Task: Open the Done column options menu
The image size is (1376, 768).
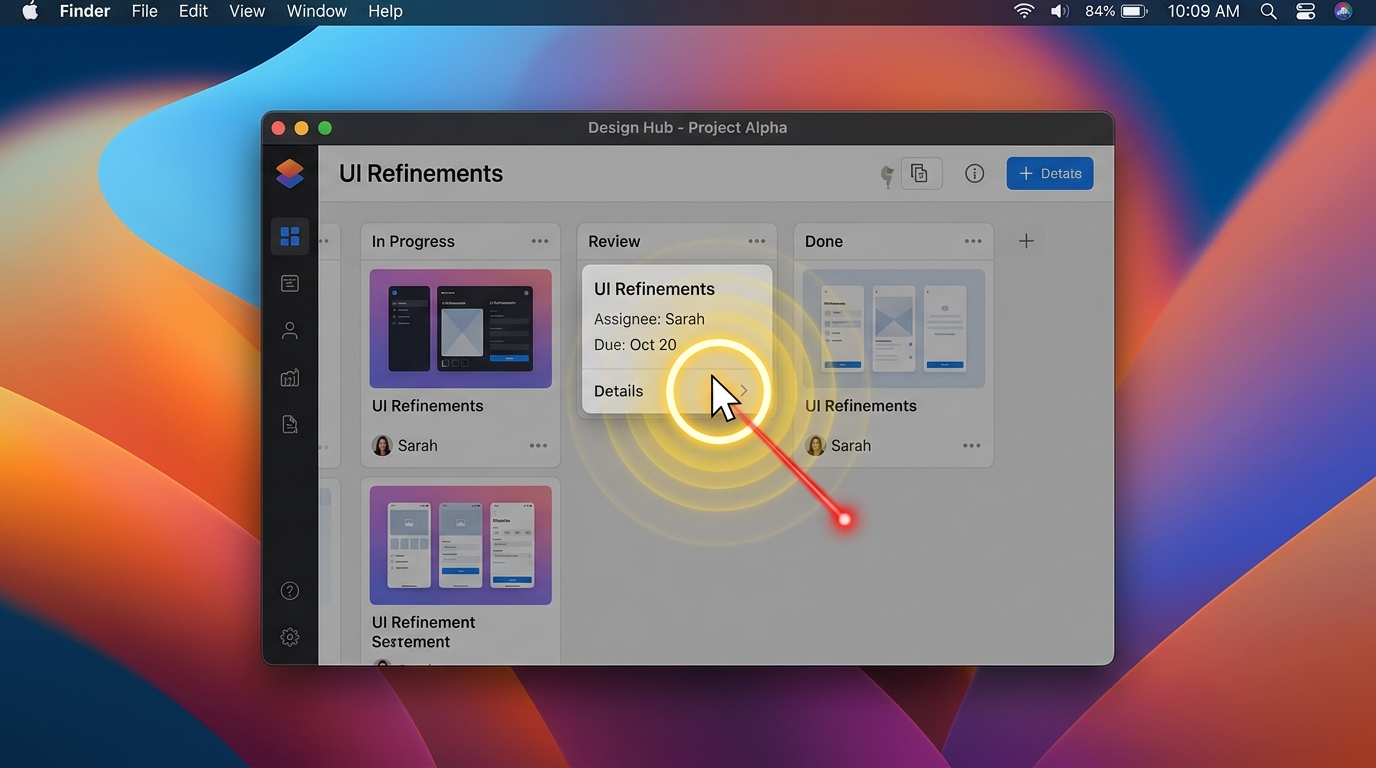Action: 973,241
